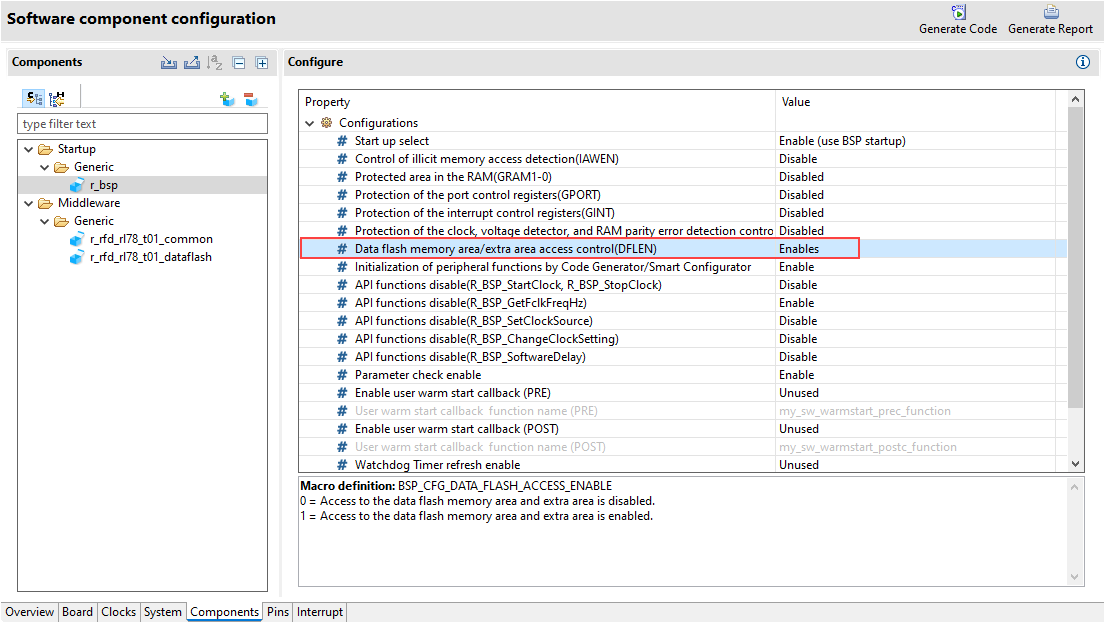Click the r_bsp component cube icon

pos(77,185)
